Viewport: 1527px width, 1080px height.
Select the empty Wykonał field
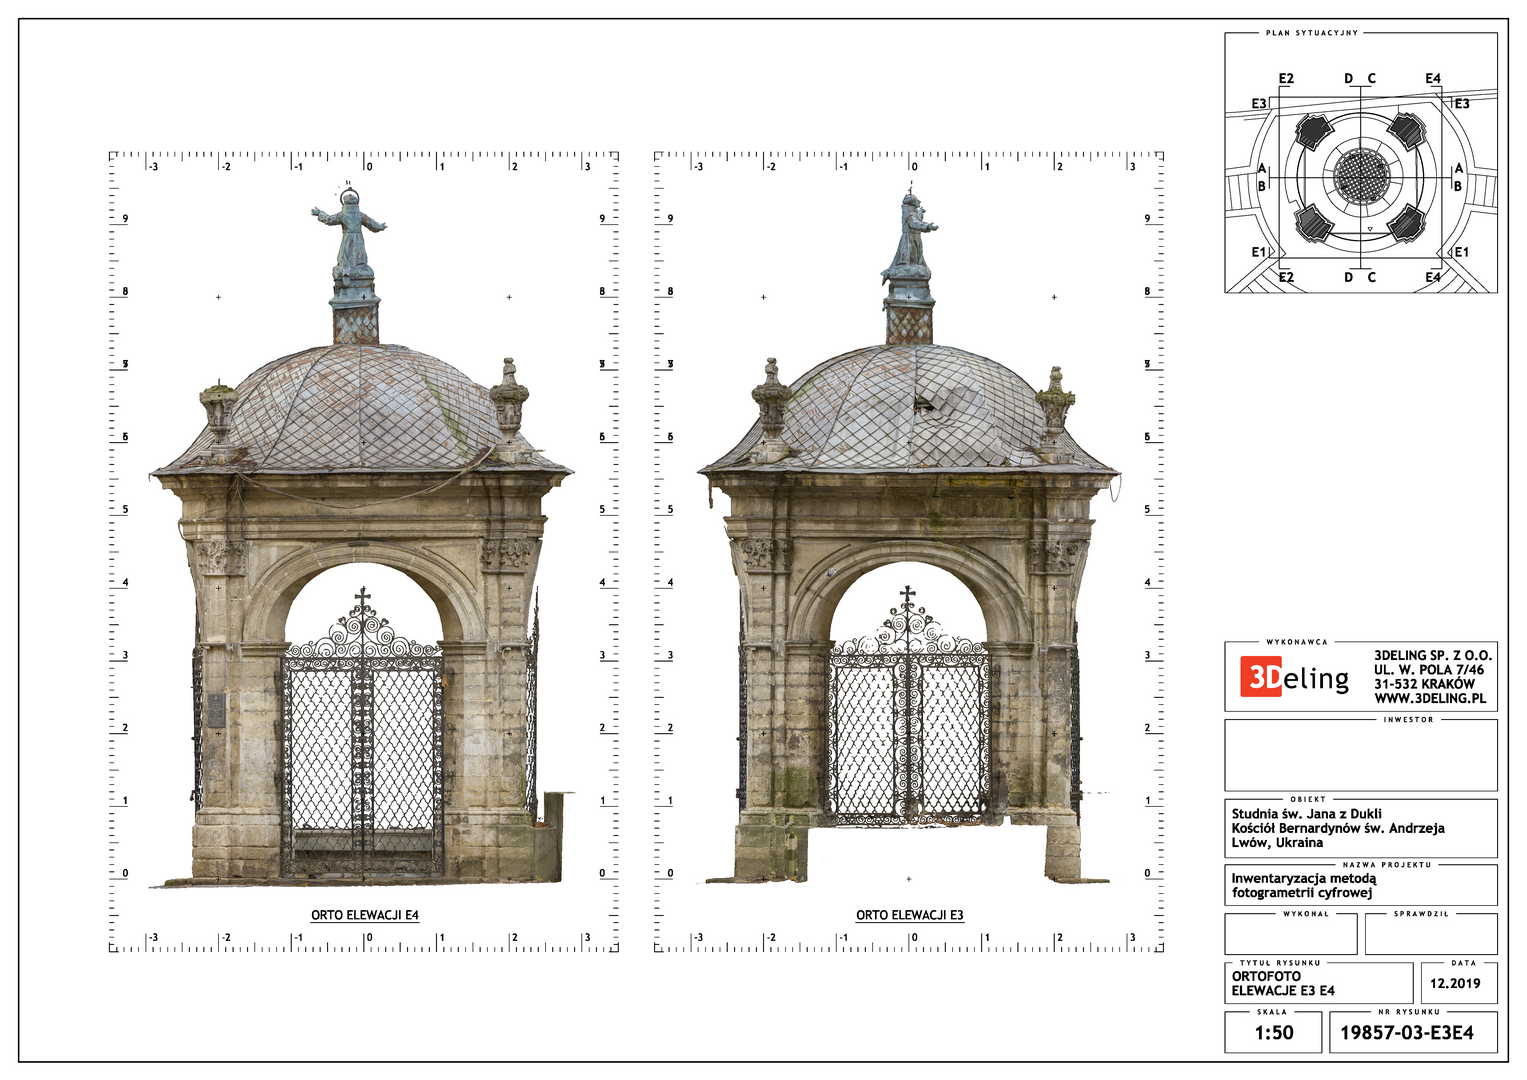click(x=1290, y=935)
